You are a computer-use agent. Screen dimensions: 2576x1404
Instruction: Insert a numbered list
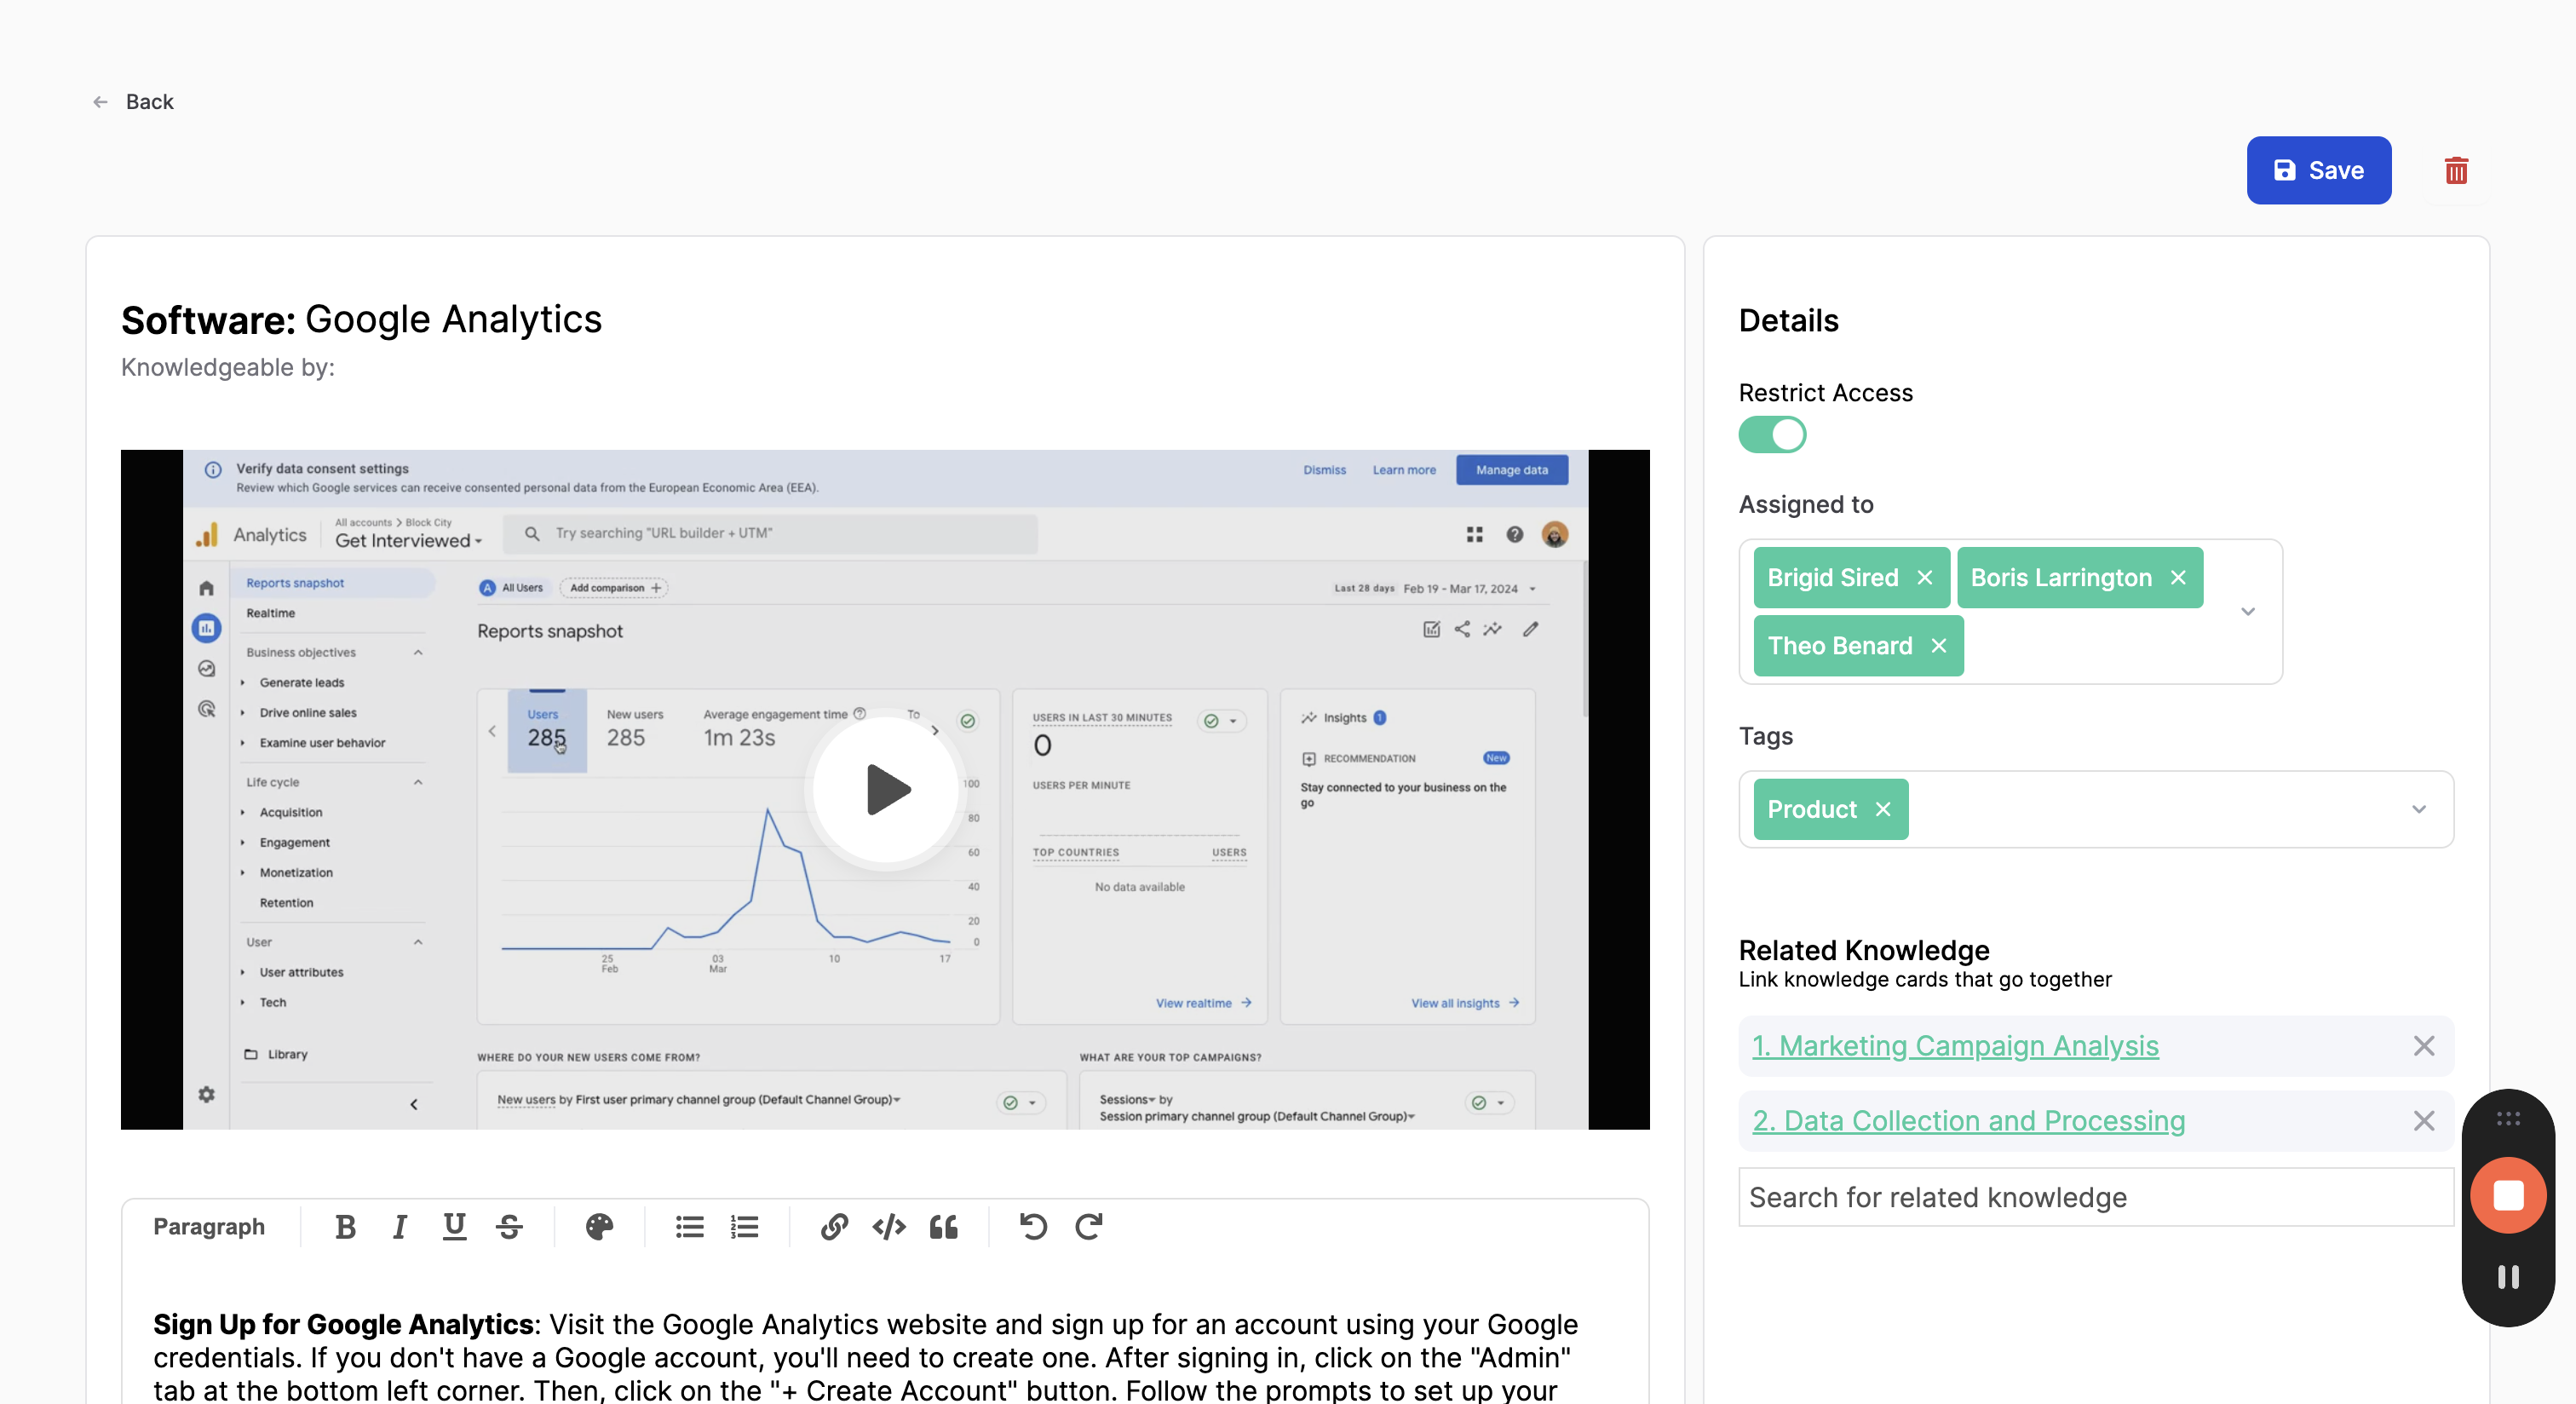[x=744, y=1227]
